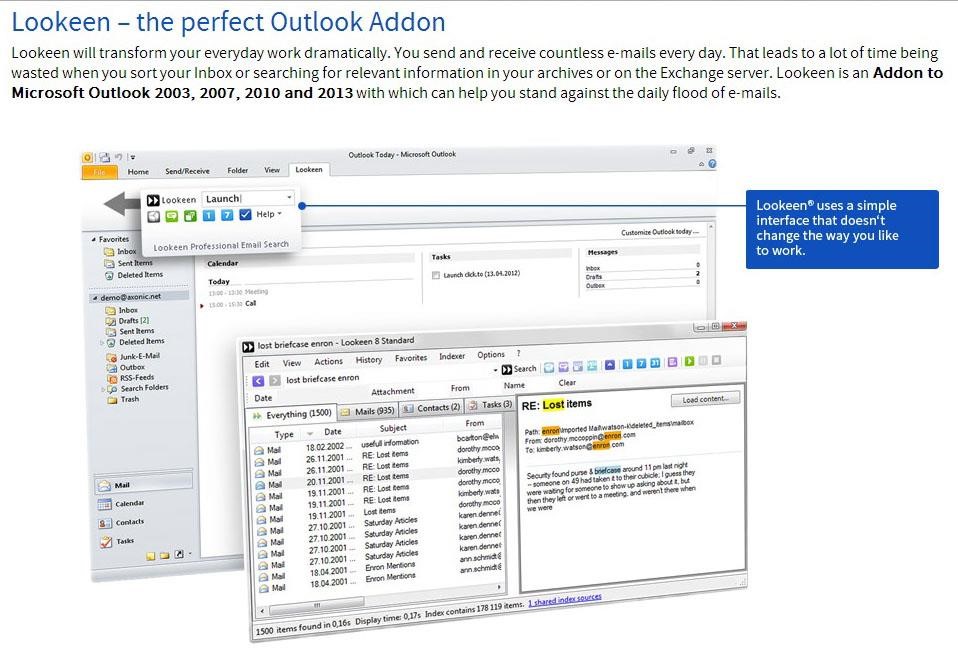Image resolution: width=958 pixels, height=657 pixels.
Task: Tick the 'Launch click.to' task checkbox
Action: pyautogui.click(x=436, y=276)
